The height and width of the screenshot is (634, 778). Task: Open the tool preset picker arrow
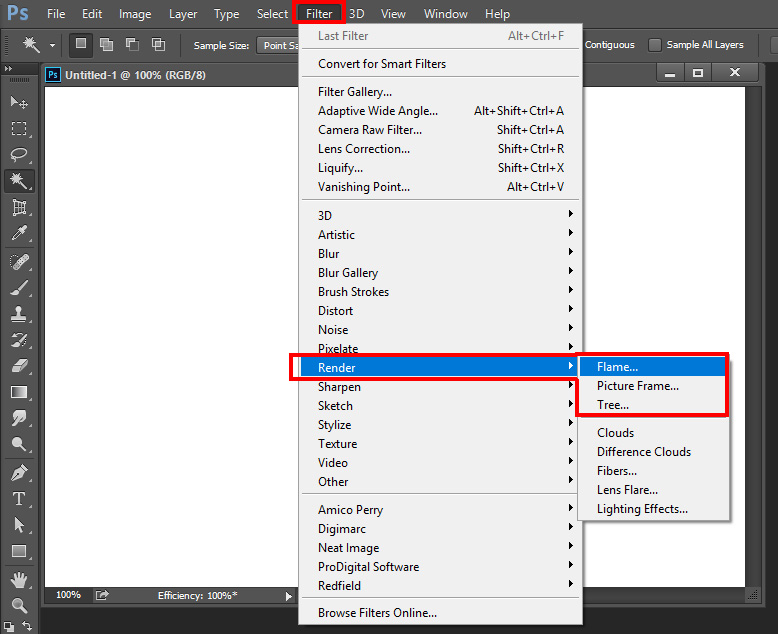coord(52,45)
